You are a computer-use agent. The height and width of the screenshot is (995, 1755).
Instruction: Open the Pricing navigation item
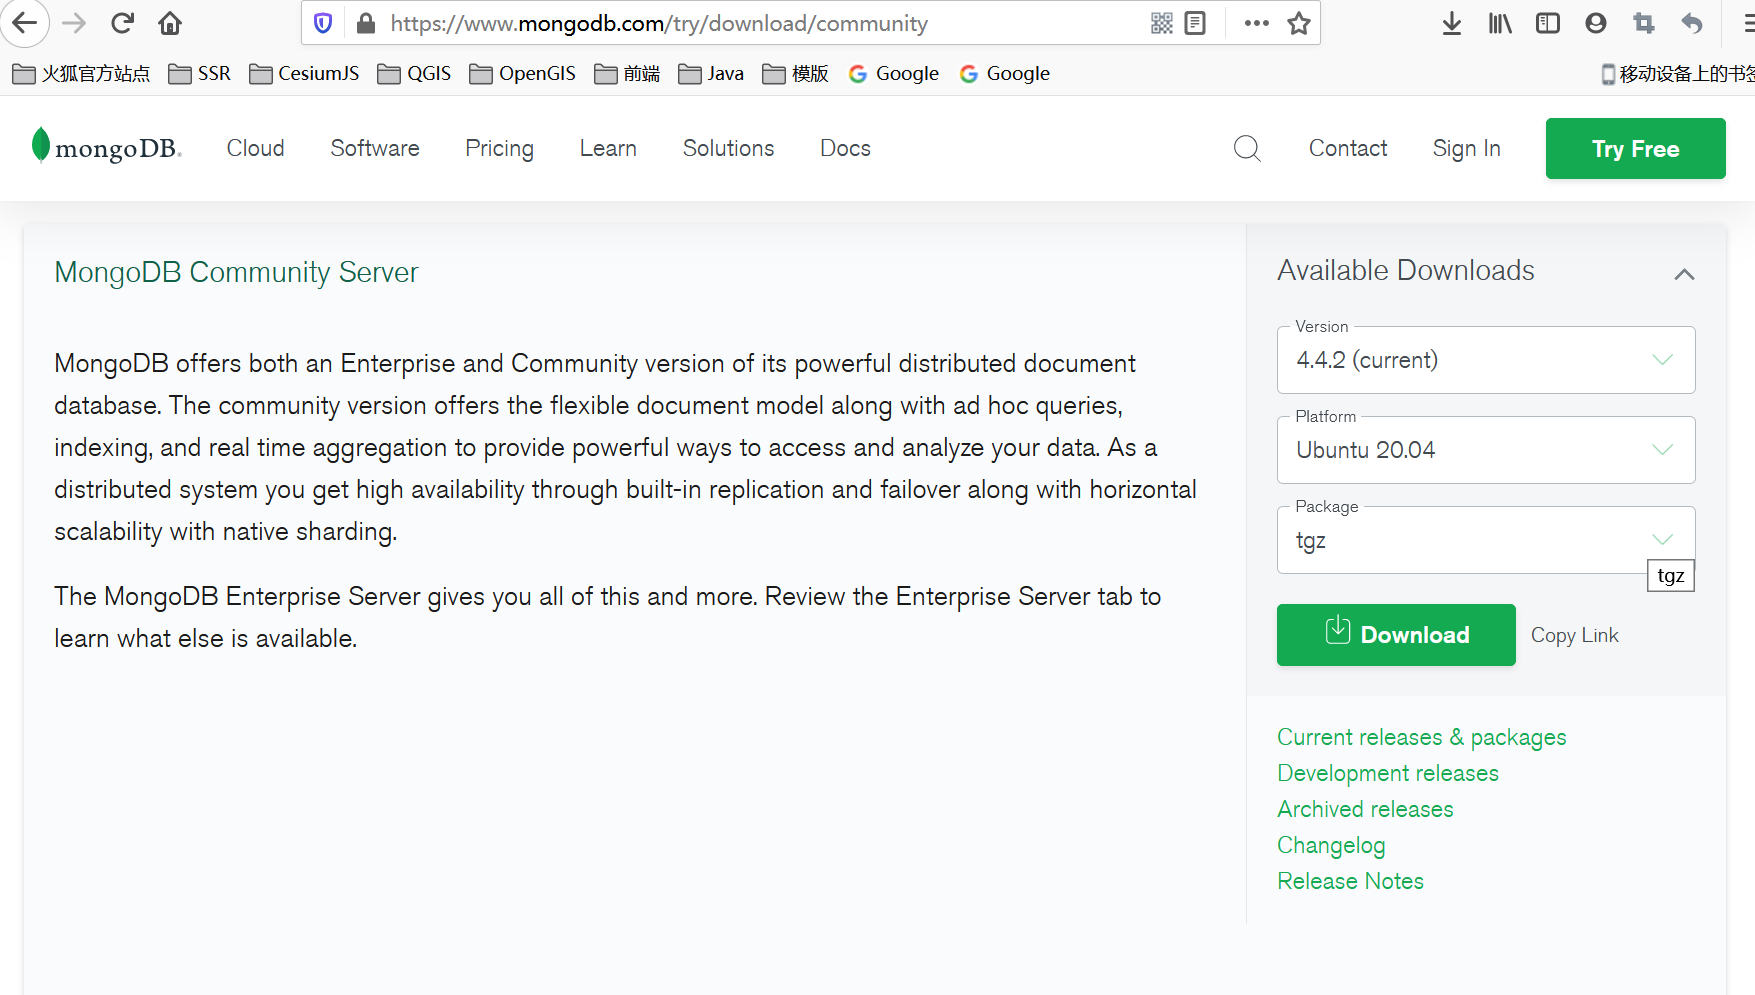tap(499, 148)
